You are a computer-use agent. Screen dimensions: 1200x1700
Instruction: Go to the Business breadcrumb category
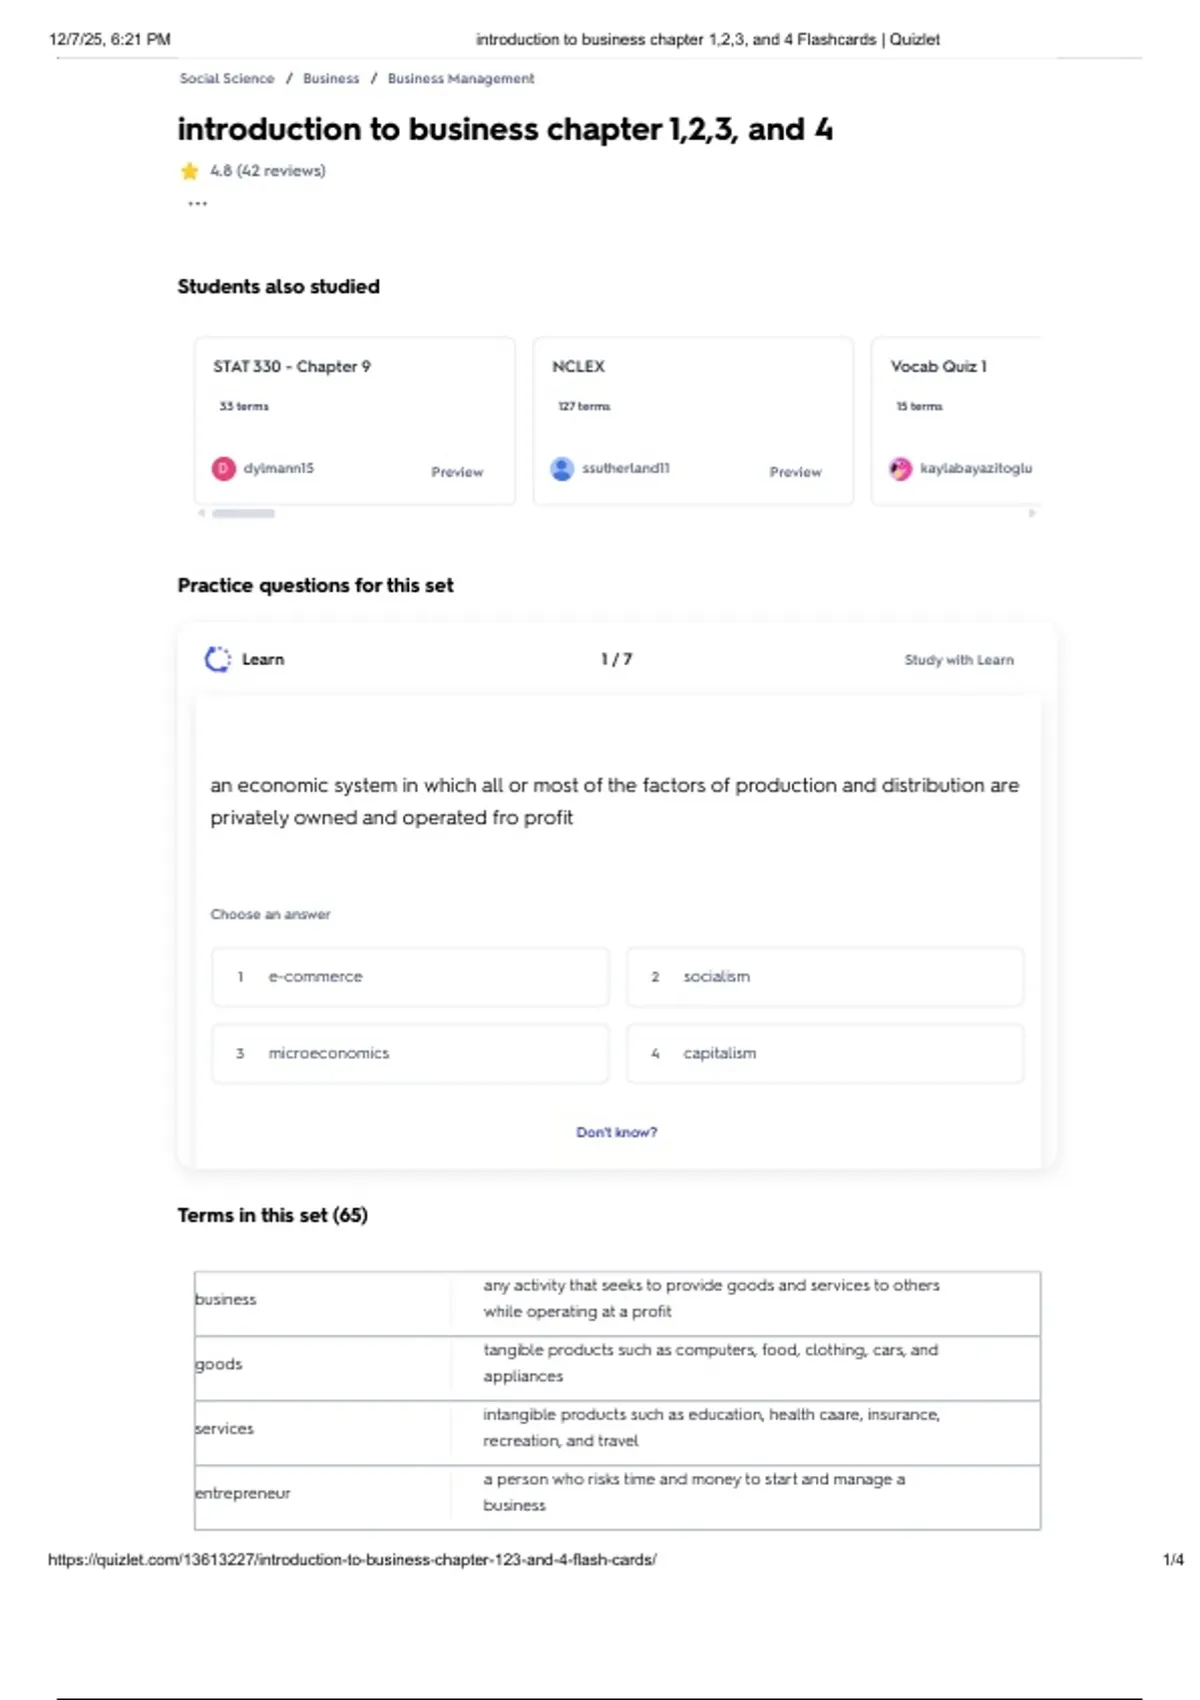tap(331, 78)
